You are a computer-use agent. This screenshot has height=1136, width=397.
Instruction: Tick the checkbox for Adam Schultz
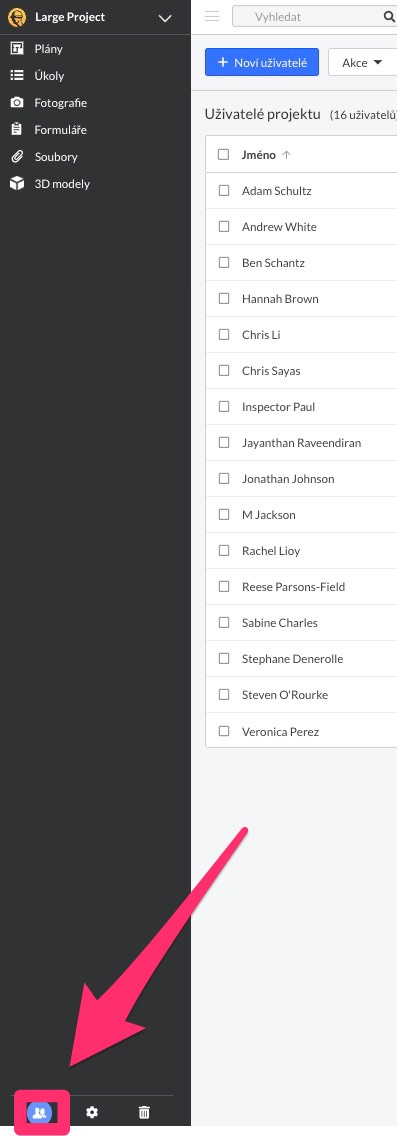[x=224, y=191]
